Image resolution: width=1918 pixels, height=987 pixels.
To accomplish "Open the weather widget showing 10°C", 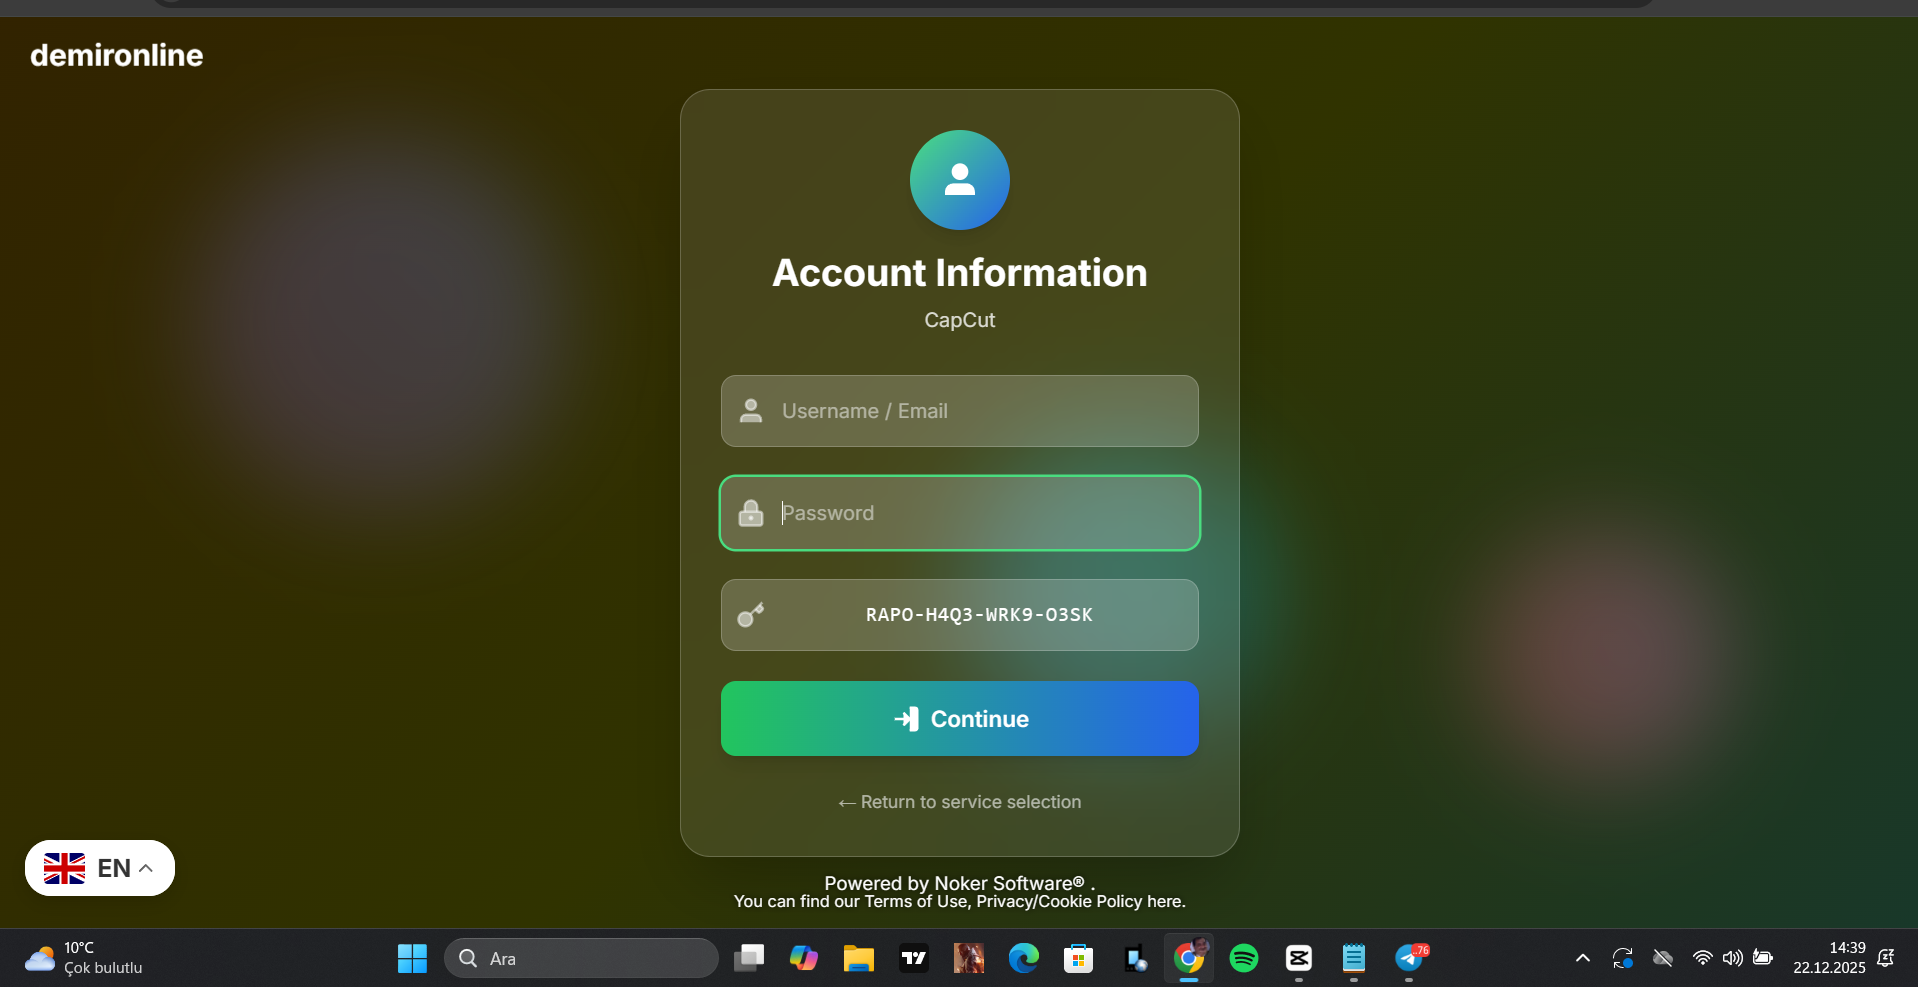I will click(x=84, y=958).
